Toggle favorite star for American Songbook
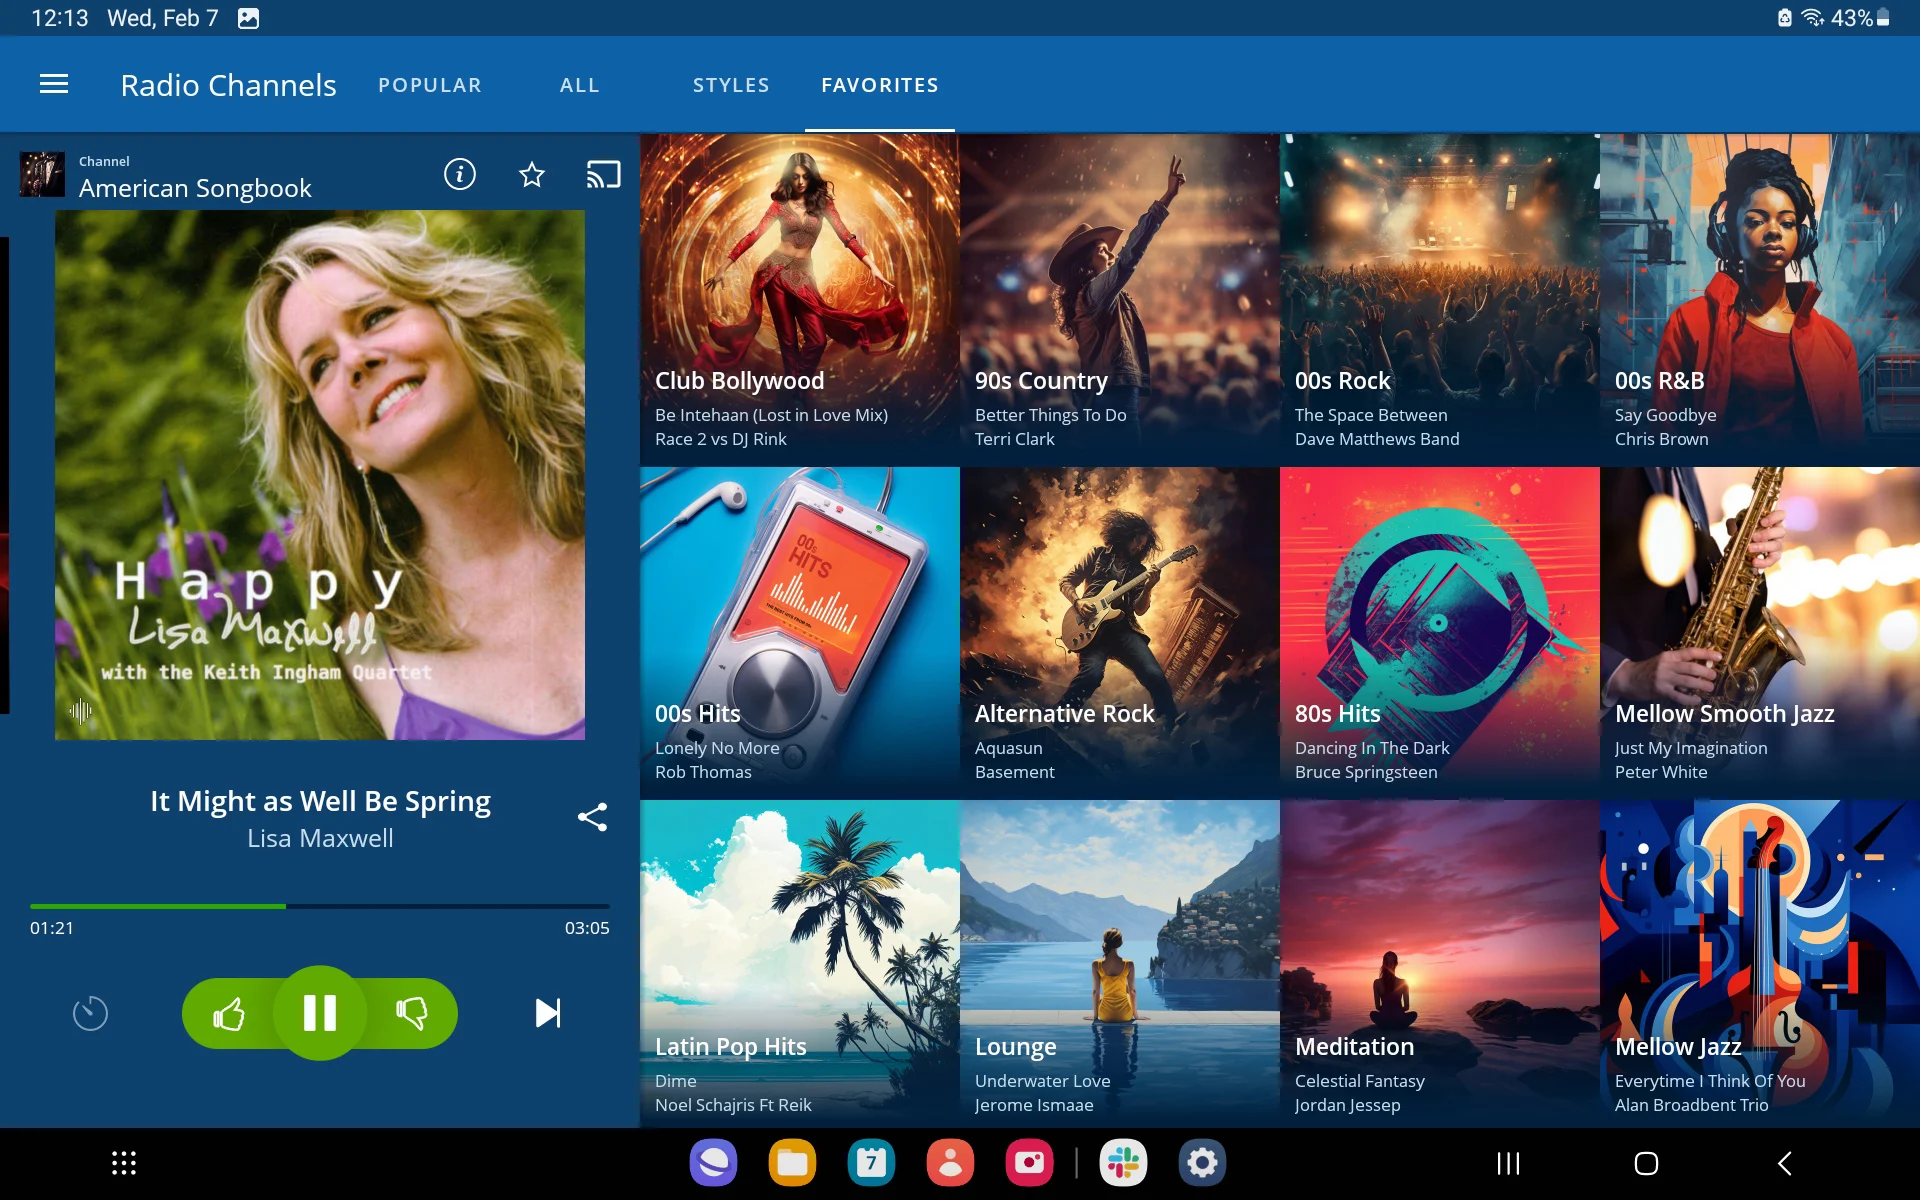Image resolution: width=1920 pixels, height=1200 pixels. (x=532, y=175)
